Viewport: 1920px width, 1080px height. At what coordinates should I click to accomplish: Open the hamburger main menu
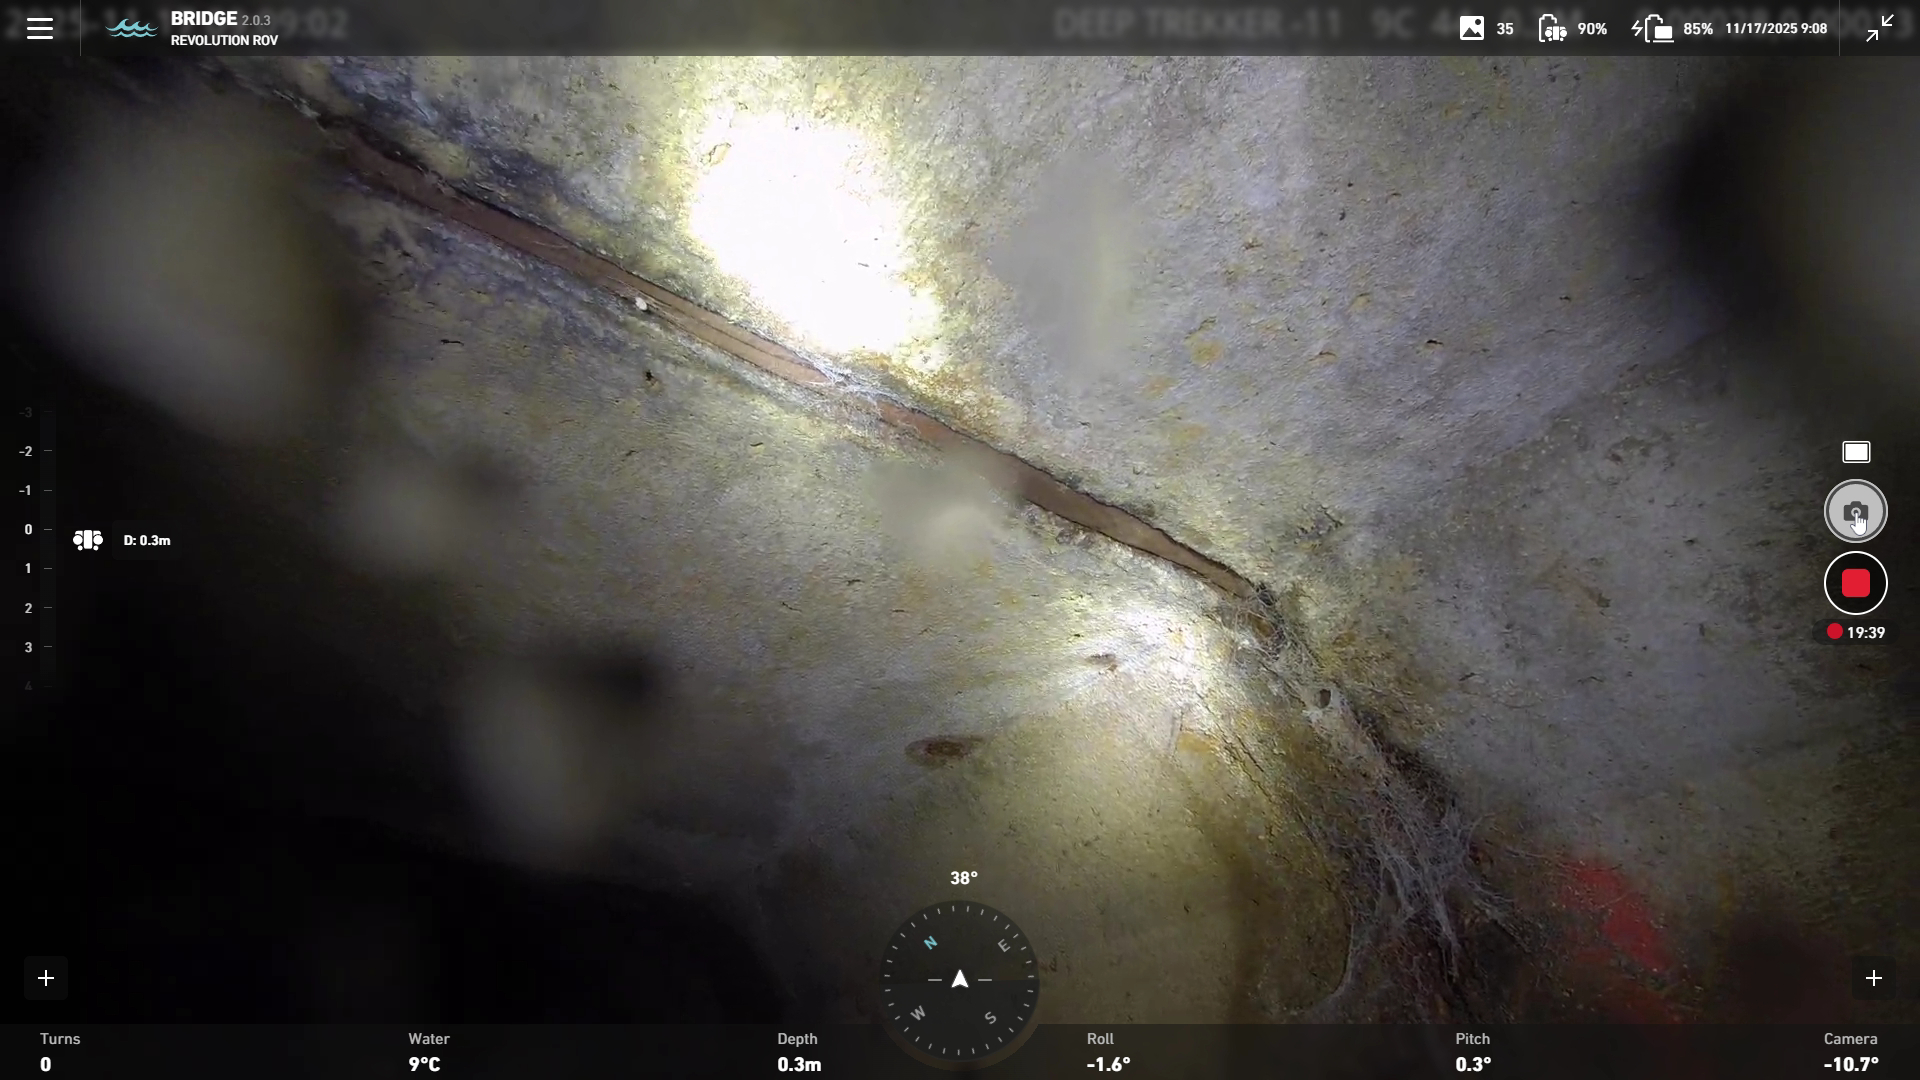(40, 28)
